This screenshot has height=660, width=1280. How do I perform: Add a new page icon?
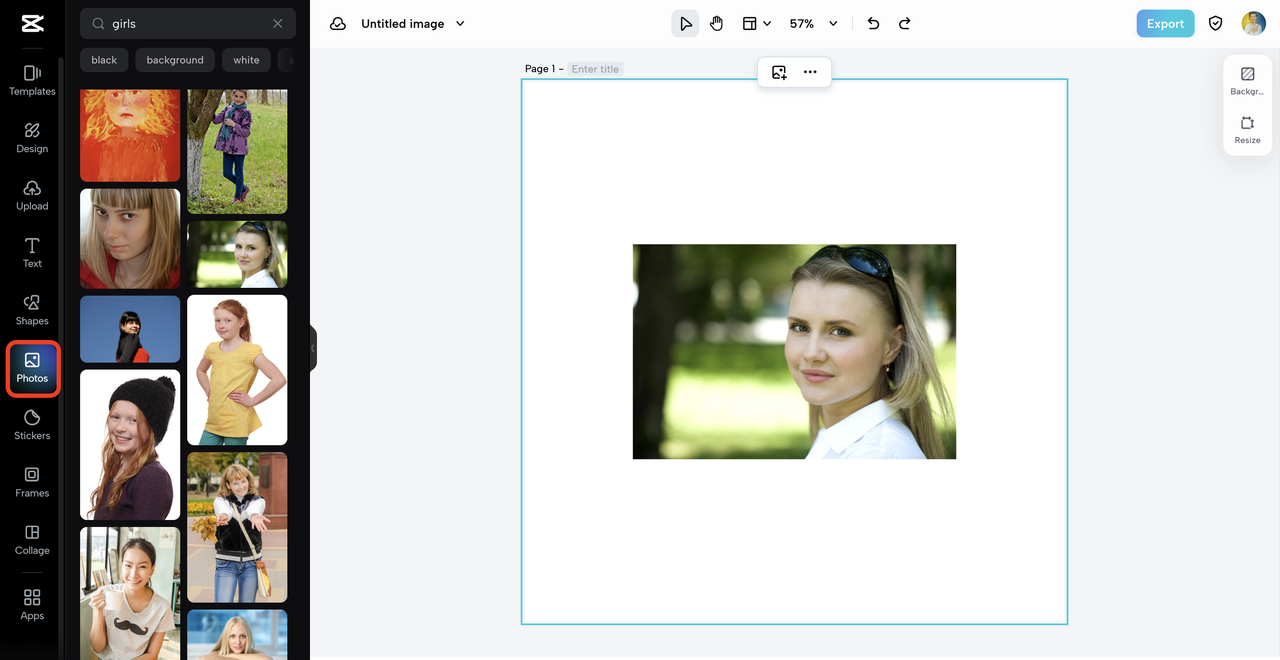tap(779, 72)
